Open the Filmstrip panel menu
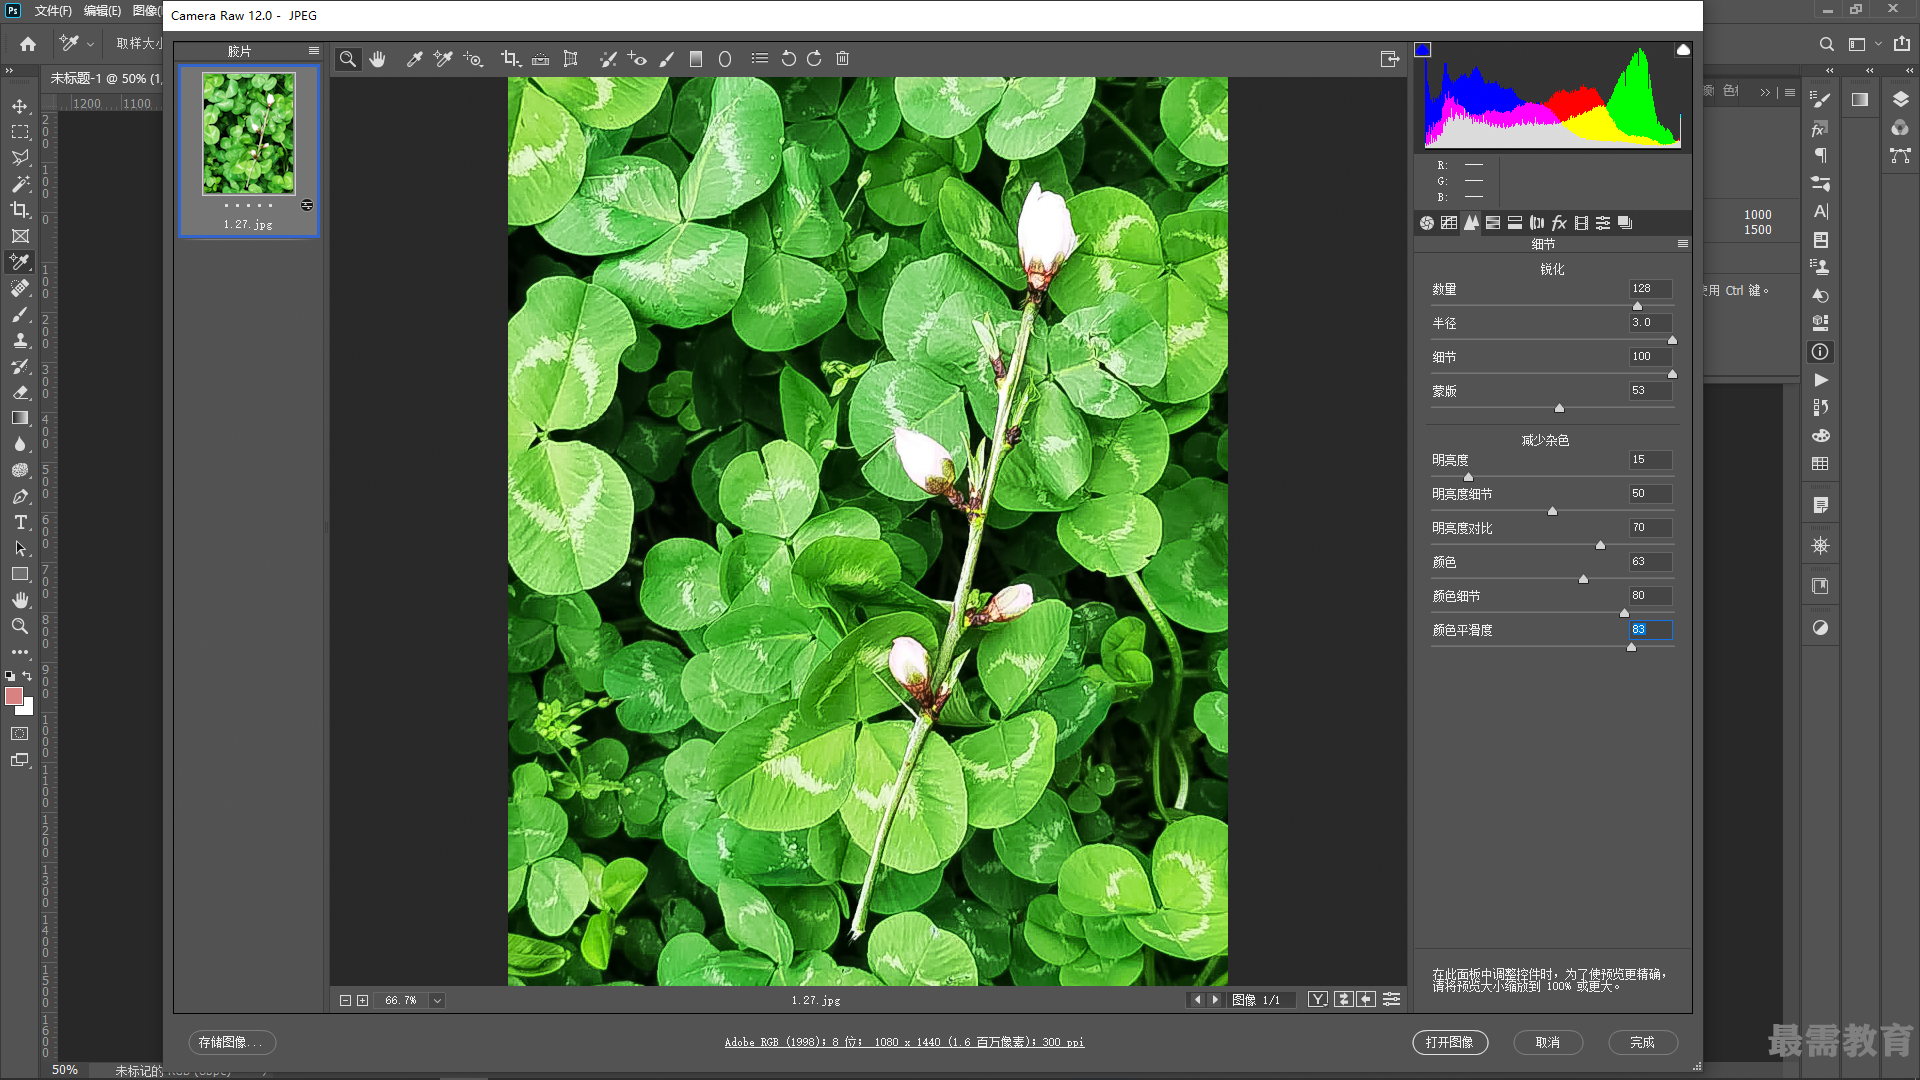The image size is (1920, 1080). 314,51
